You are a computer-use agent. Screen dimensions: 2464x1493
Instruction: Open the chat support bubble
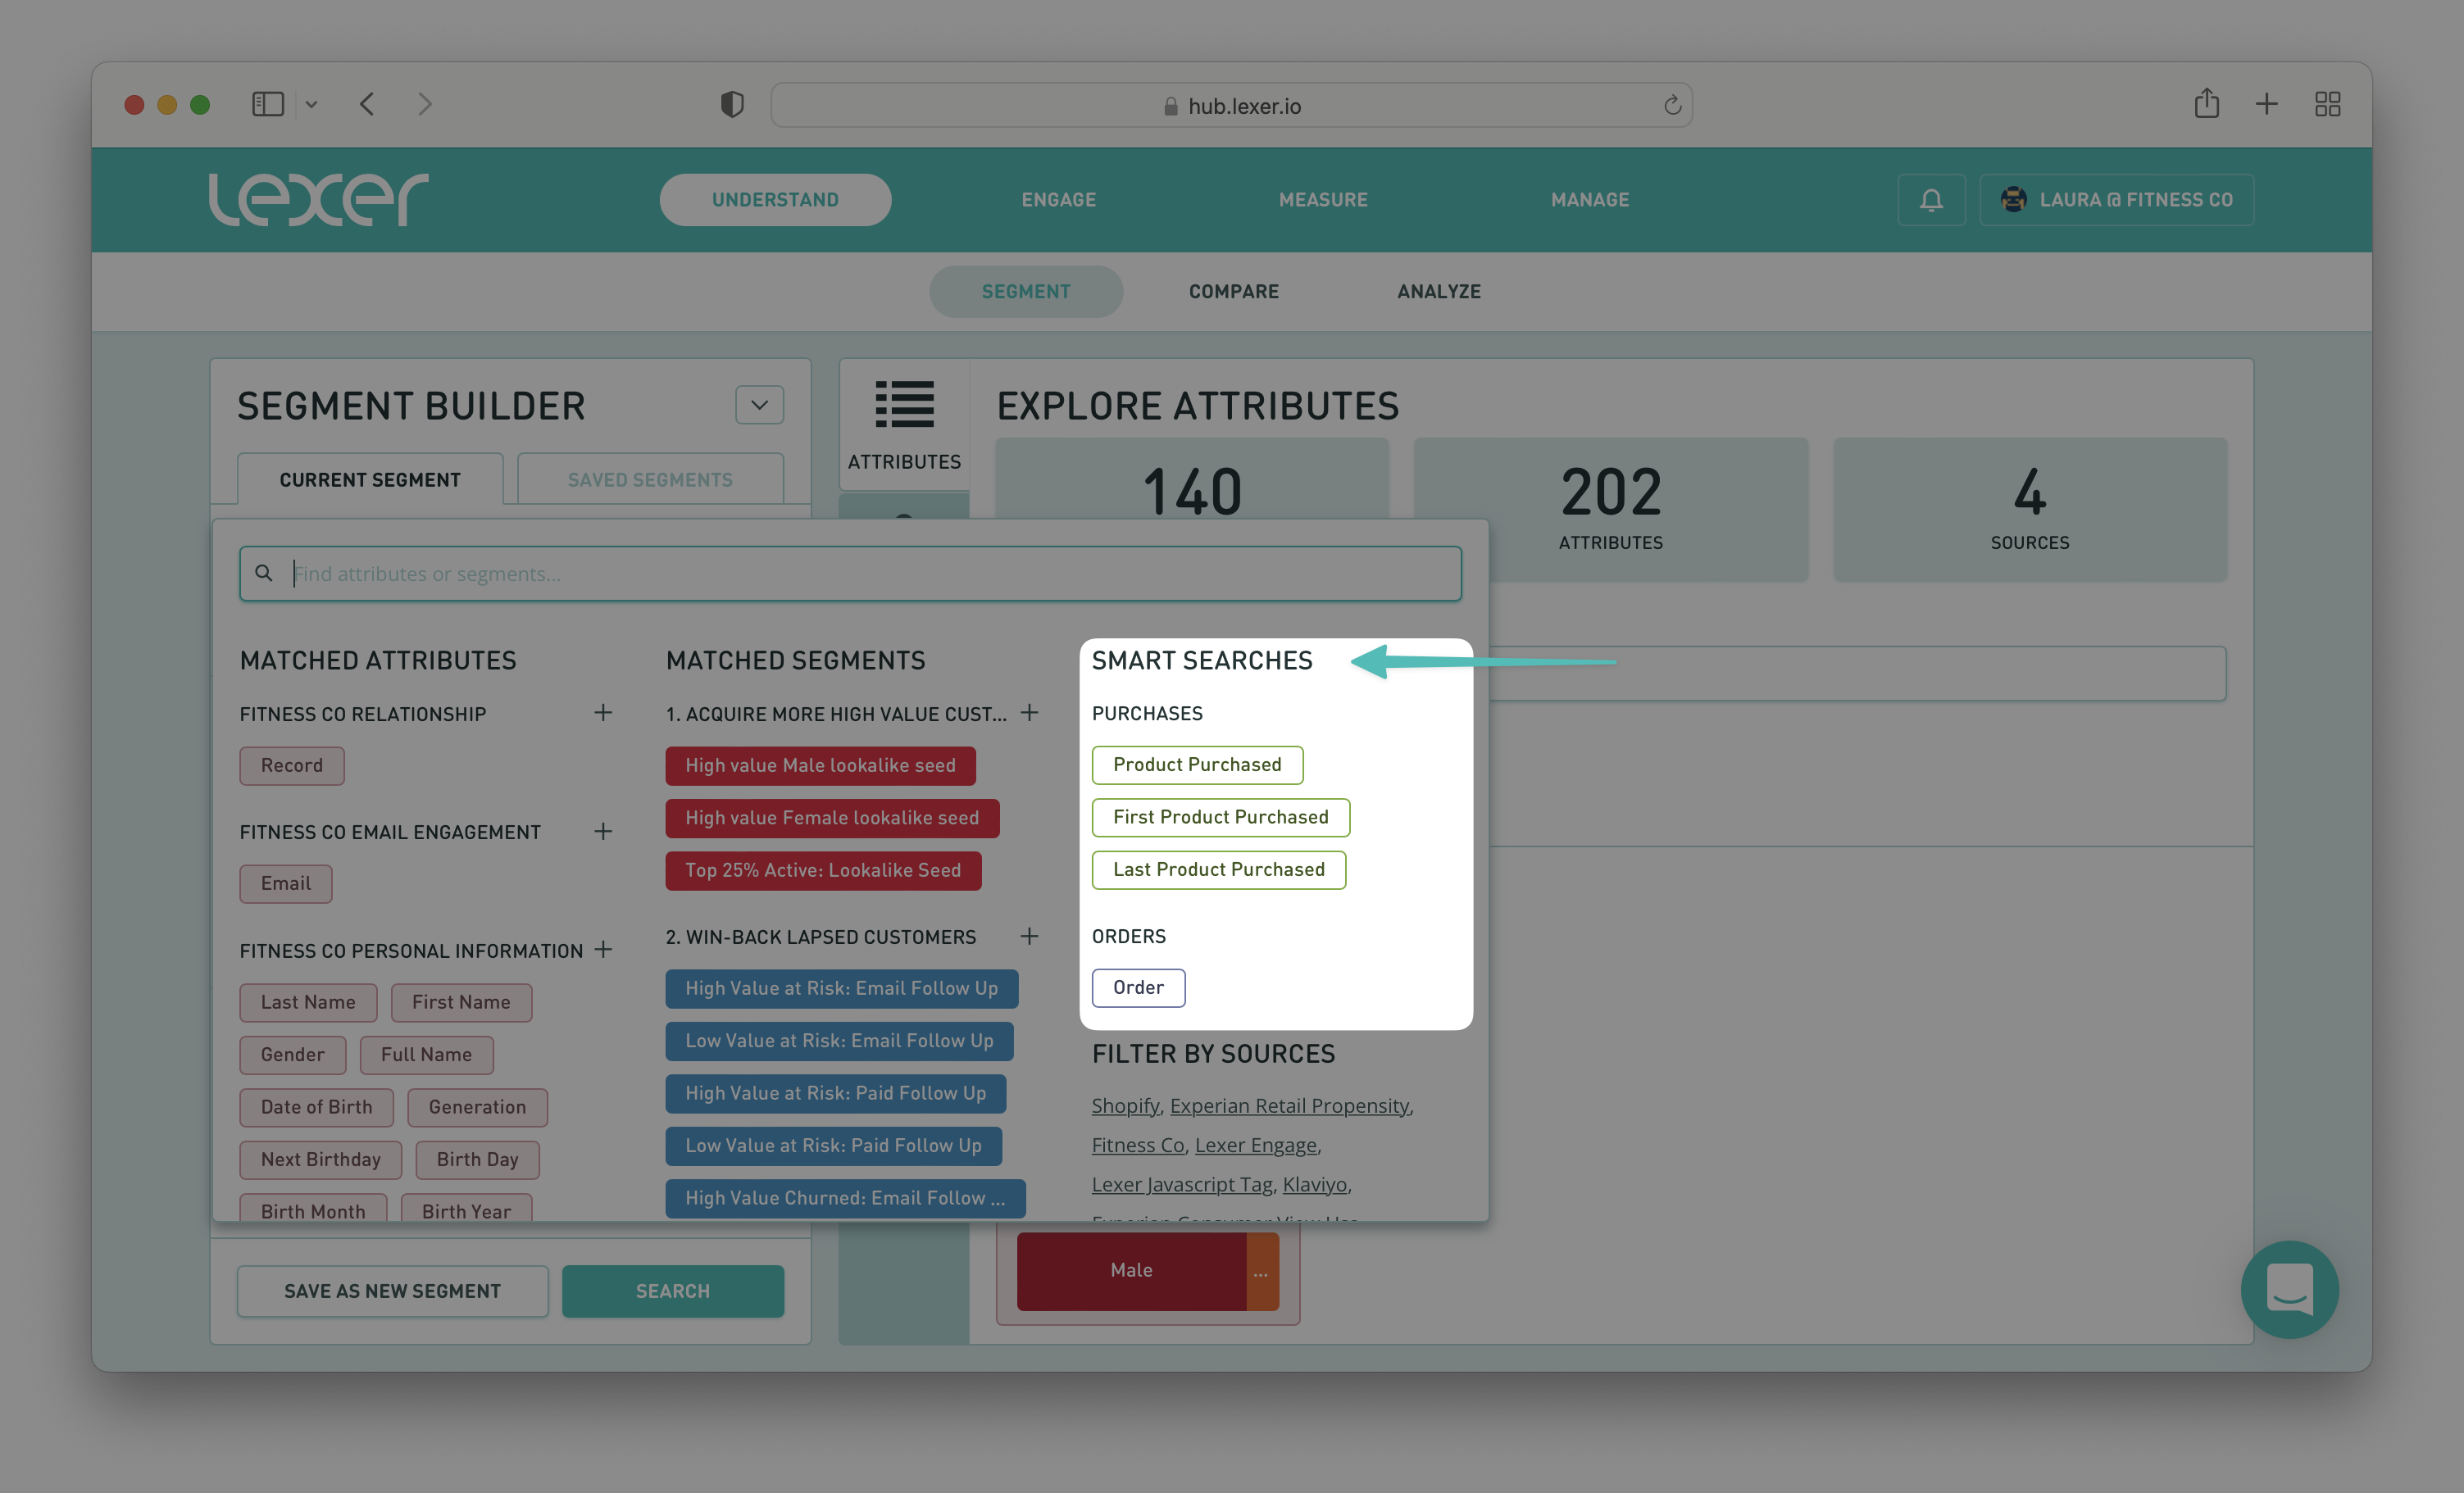2289,1288
